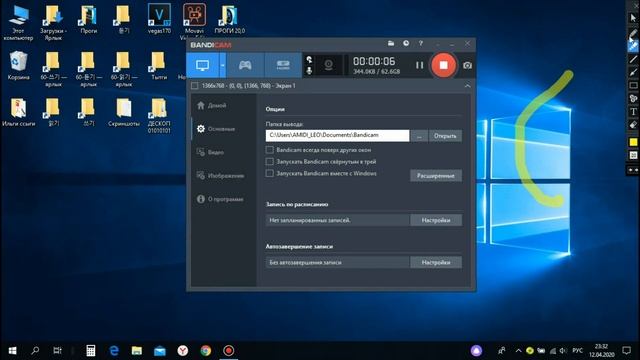The image size is (640, 360).
Task: Switch to game recording mode
Action: pos(245,65)
